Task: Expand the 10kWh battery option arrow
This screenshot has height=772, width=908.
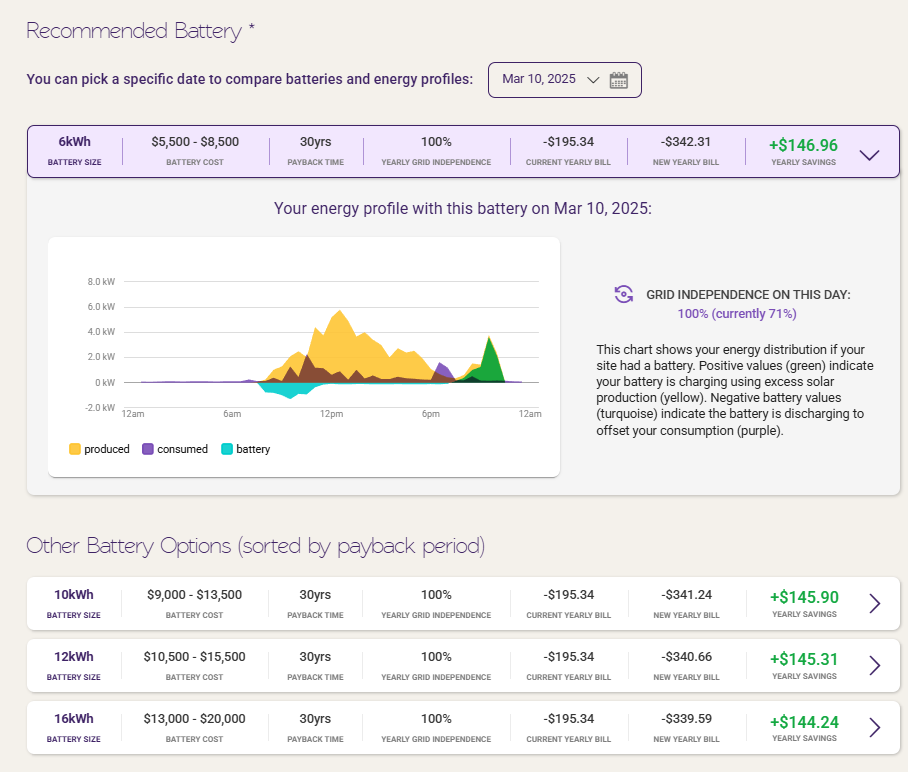Action: coord(874,603)
